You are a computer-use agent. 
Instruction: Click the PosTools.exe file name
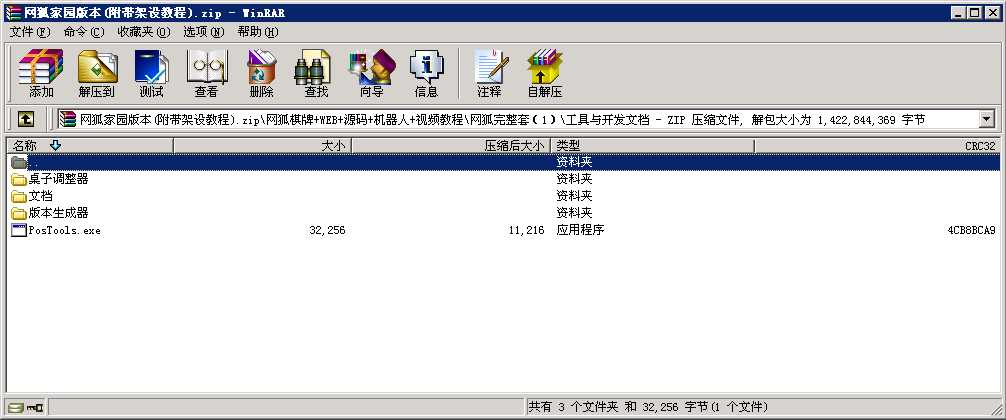point(65,230)
